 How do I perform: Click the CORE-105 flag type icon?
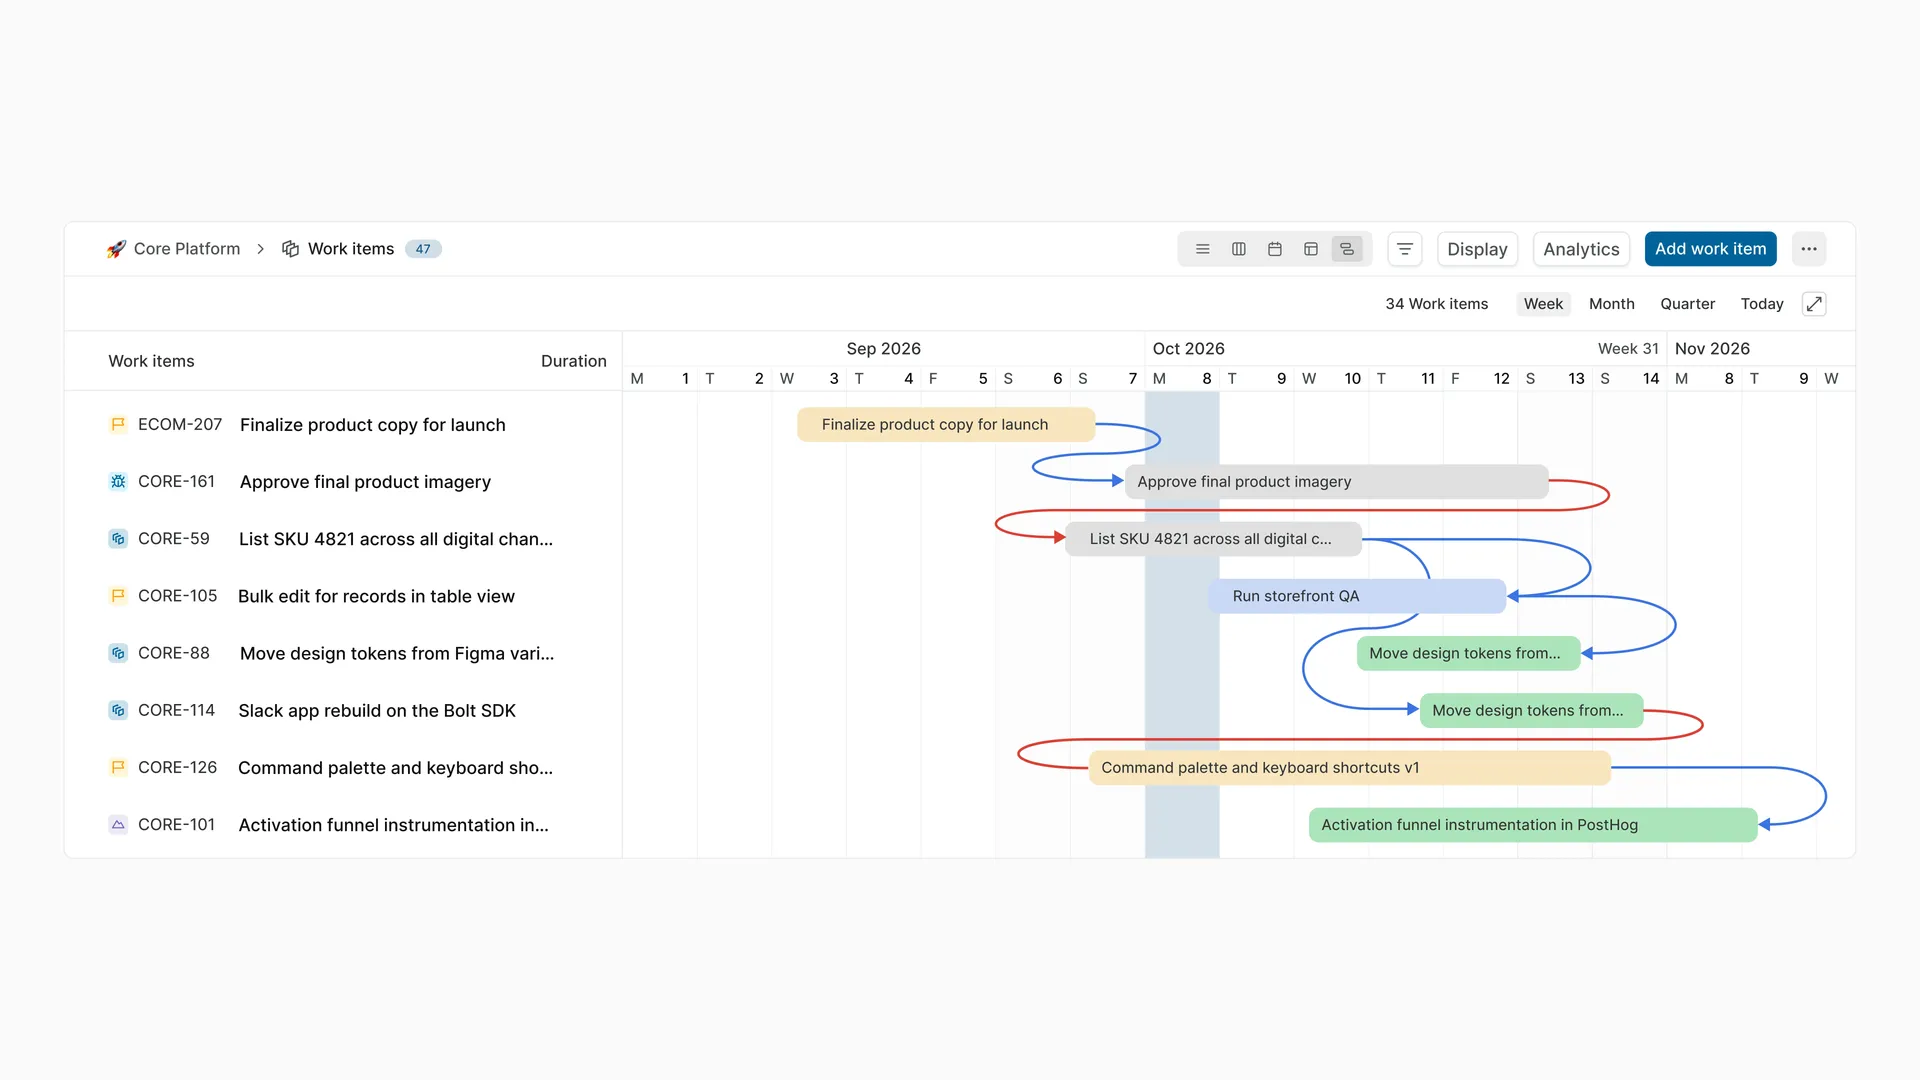point(118,596)
